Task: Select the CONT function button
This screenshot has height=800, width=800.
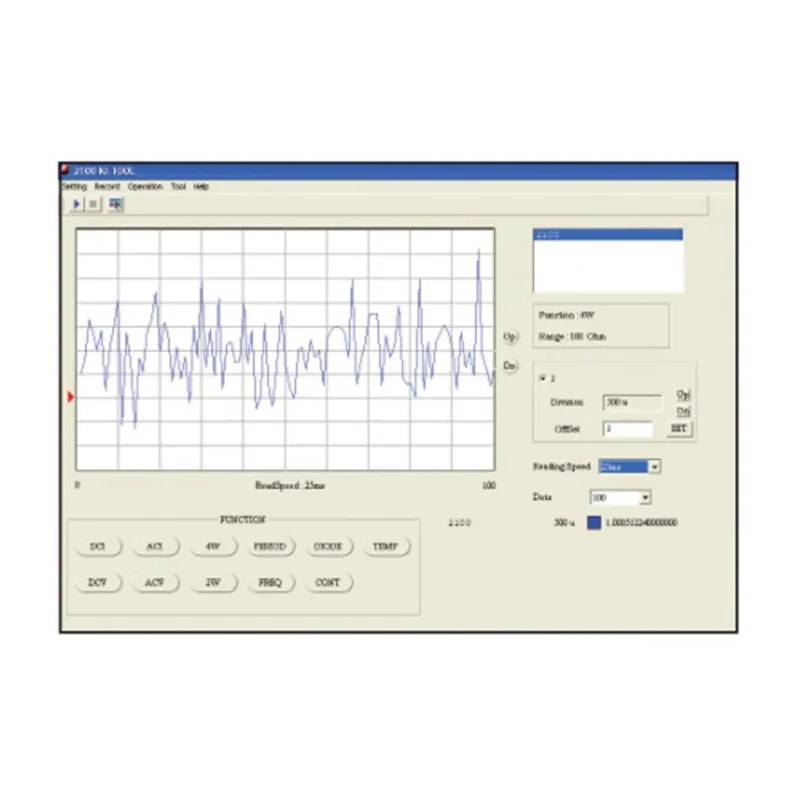Action: coord(328,583)
